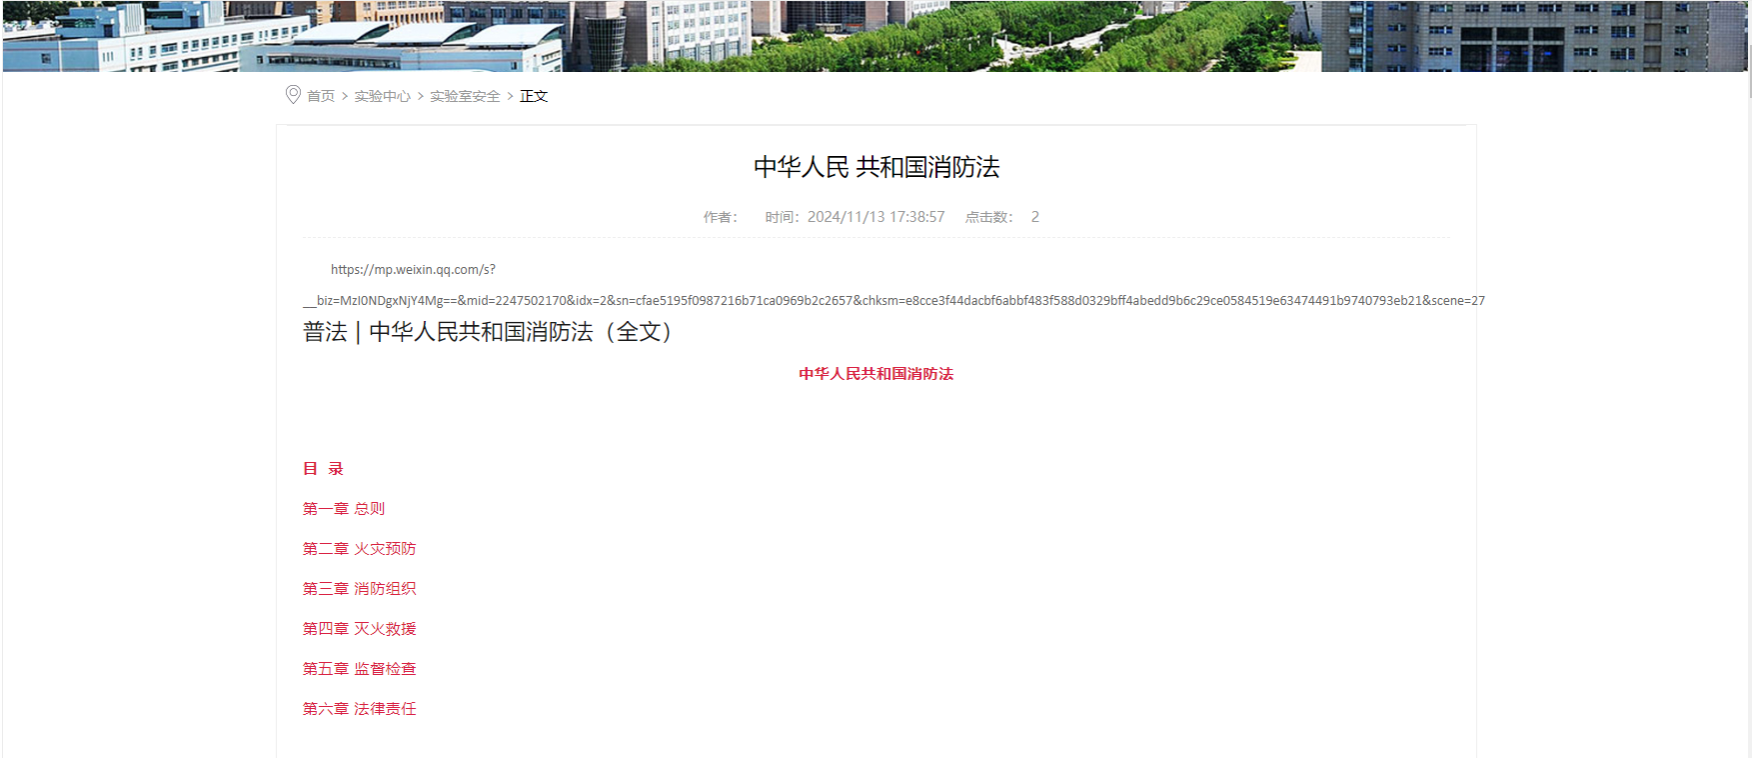Screen dimensions: 1752x758
Task: Click the chevron between 首页 and 实验中心
Action: tap(345, 96)
